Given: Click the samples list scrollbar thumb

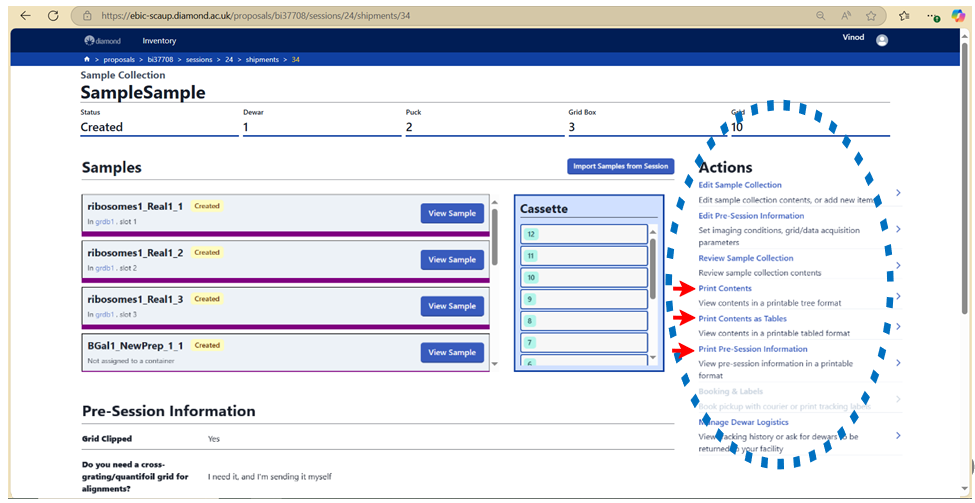Looking at the screenshot, I should coord(495,236).
